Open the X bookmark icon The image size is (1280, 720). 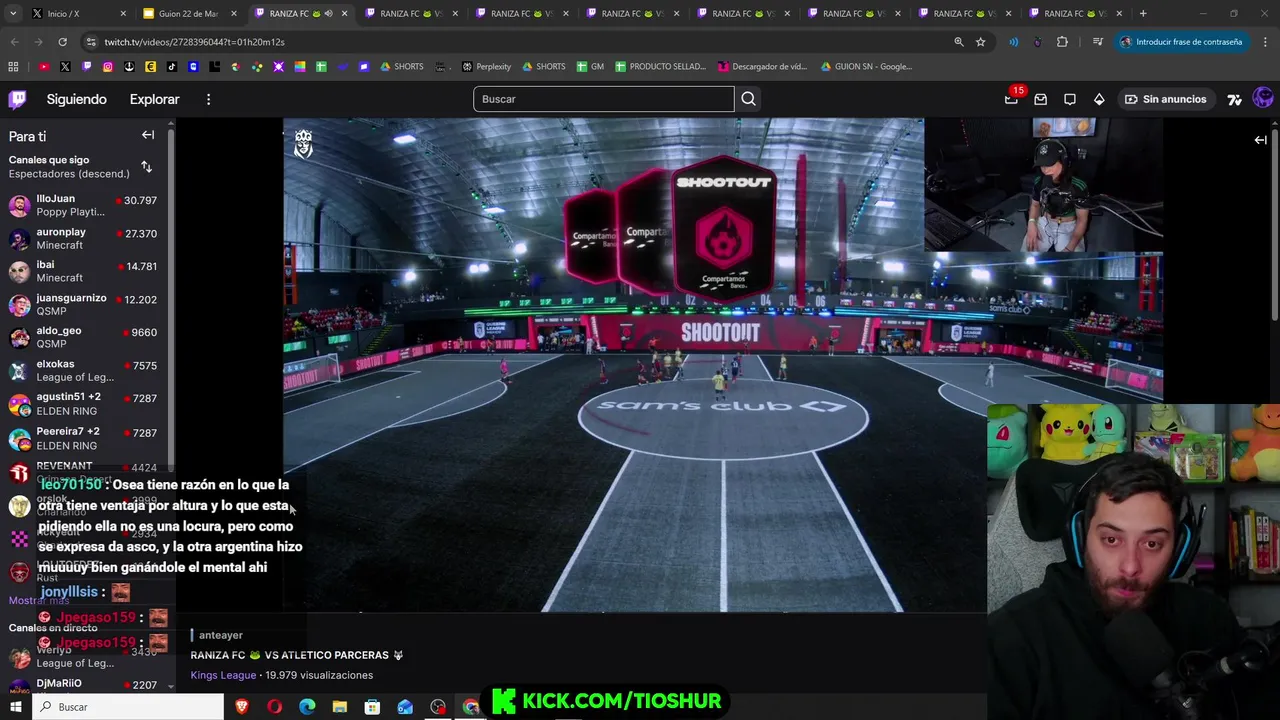pos(65,67)
